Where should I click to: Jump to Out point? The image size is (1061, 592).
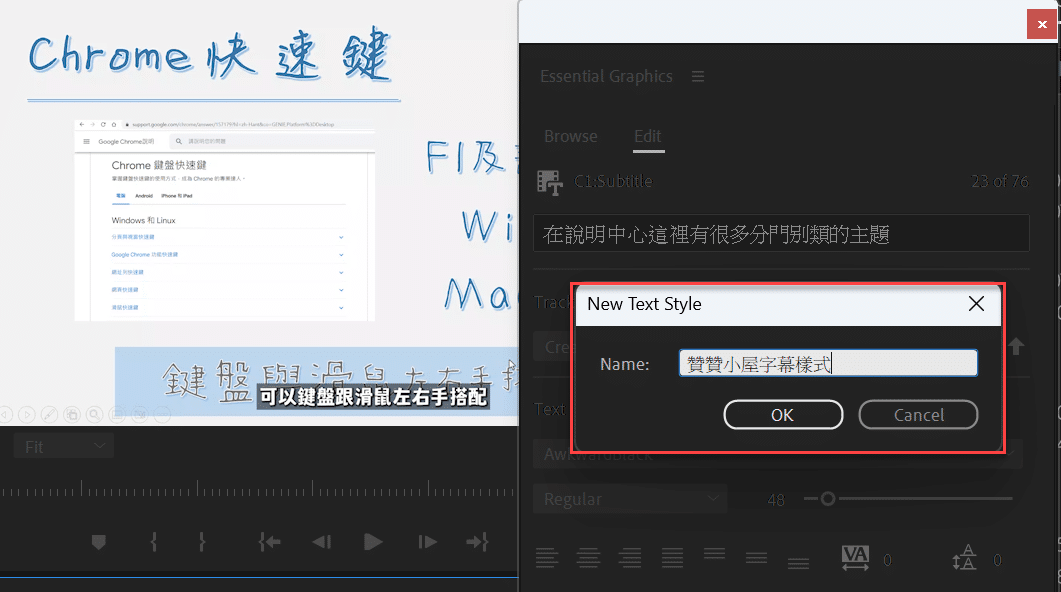pyautogui.click(x=477, y=542)
